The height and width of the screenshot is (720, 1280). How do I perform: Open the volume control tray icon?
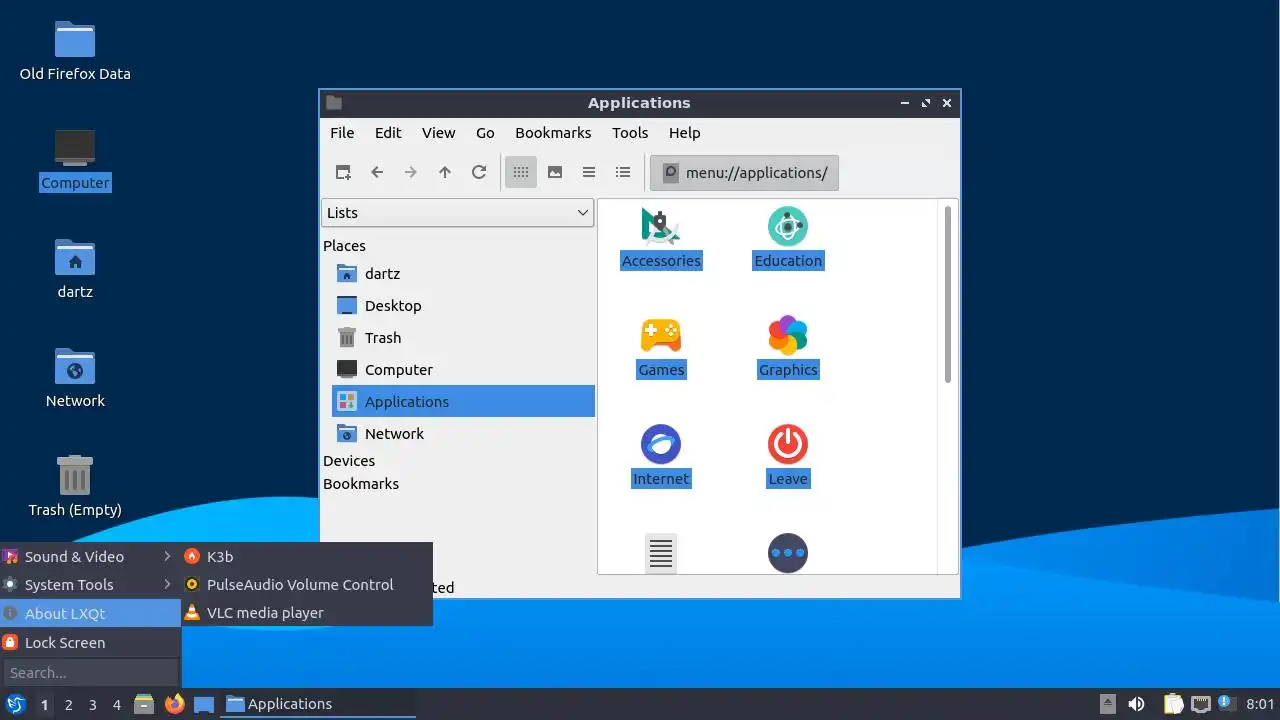click(x=1136, y=704)
